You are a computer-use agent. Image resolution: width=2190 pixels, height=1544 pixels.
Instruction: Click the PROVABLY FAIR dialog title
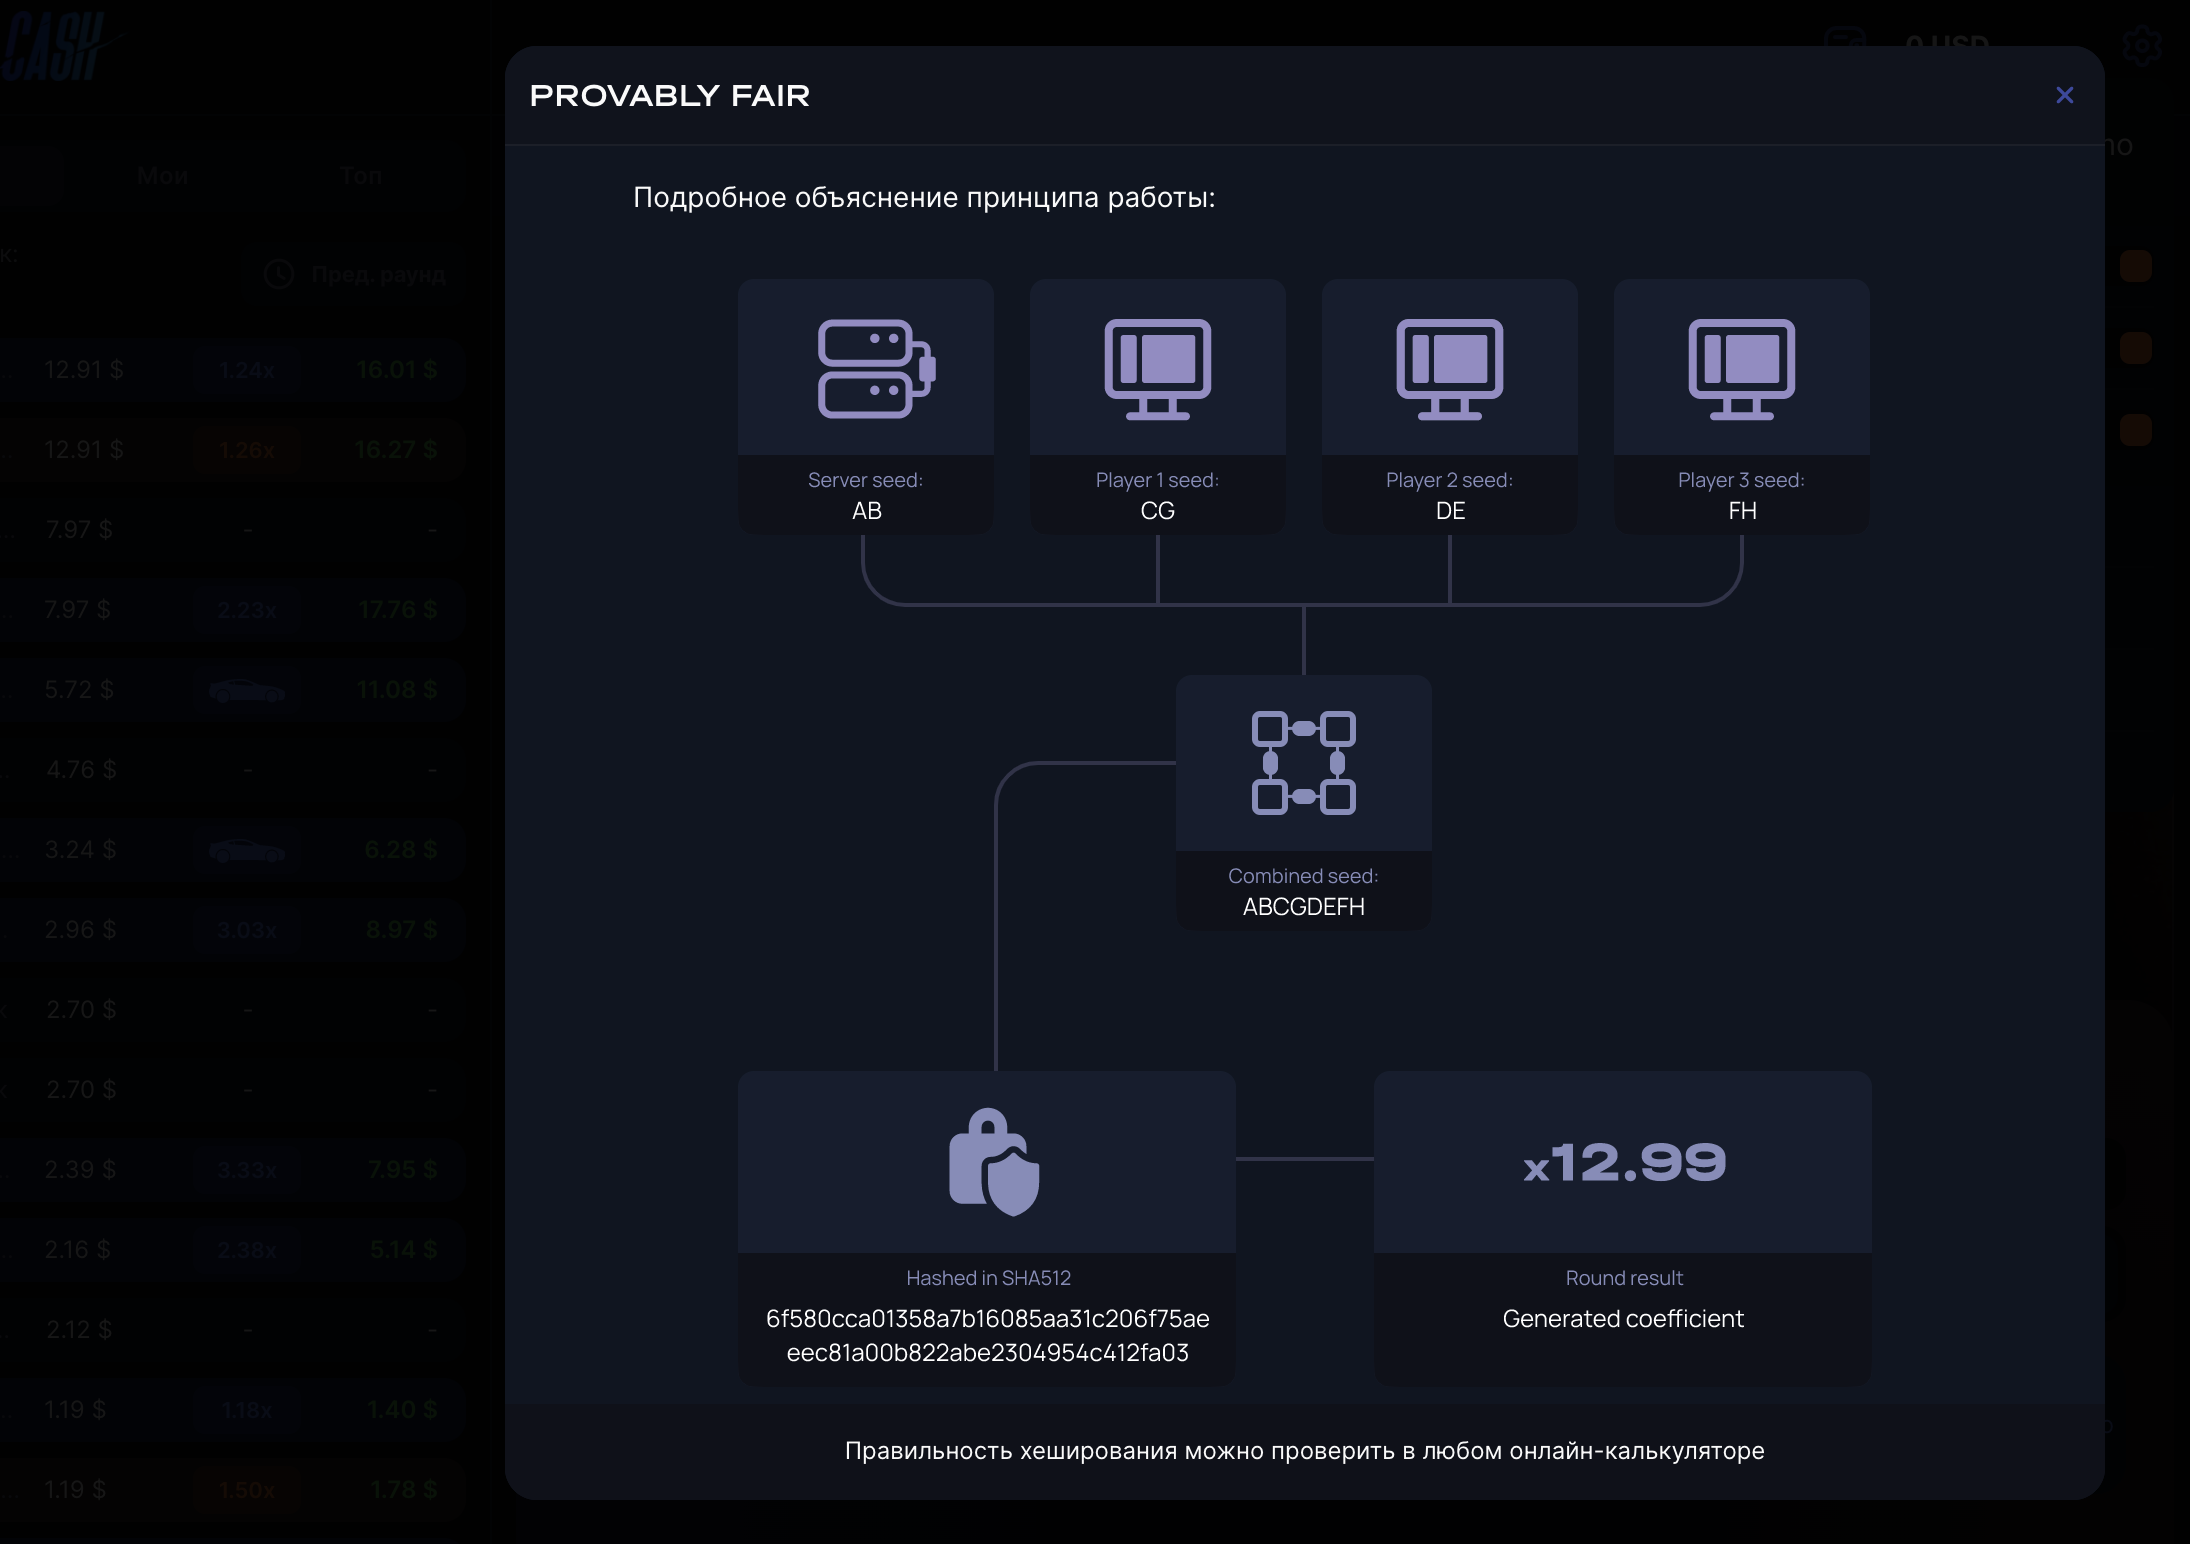pos(670,96)
